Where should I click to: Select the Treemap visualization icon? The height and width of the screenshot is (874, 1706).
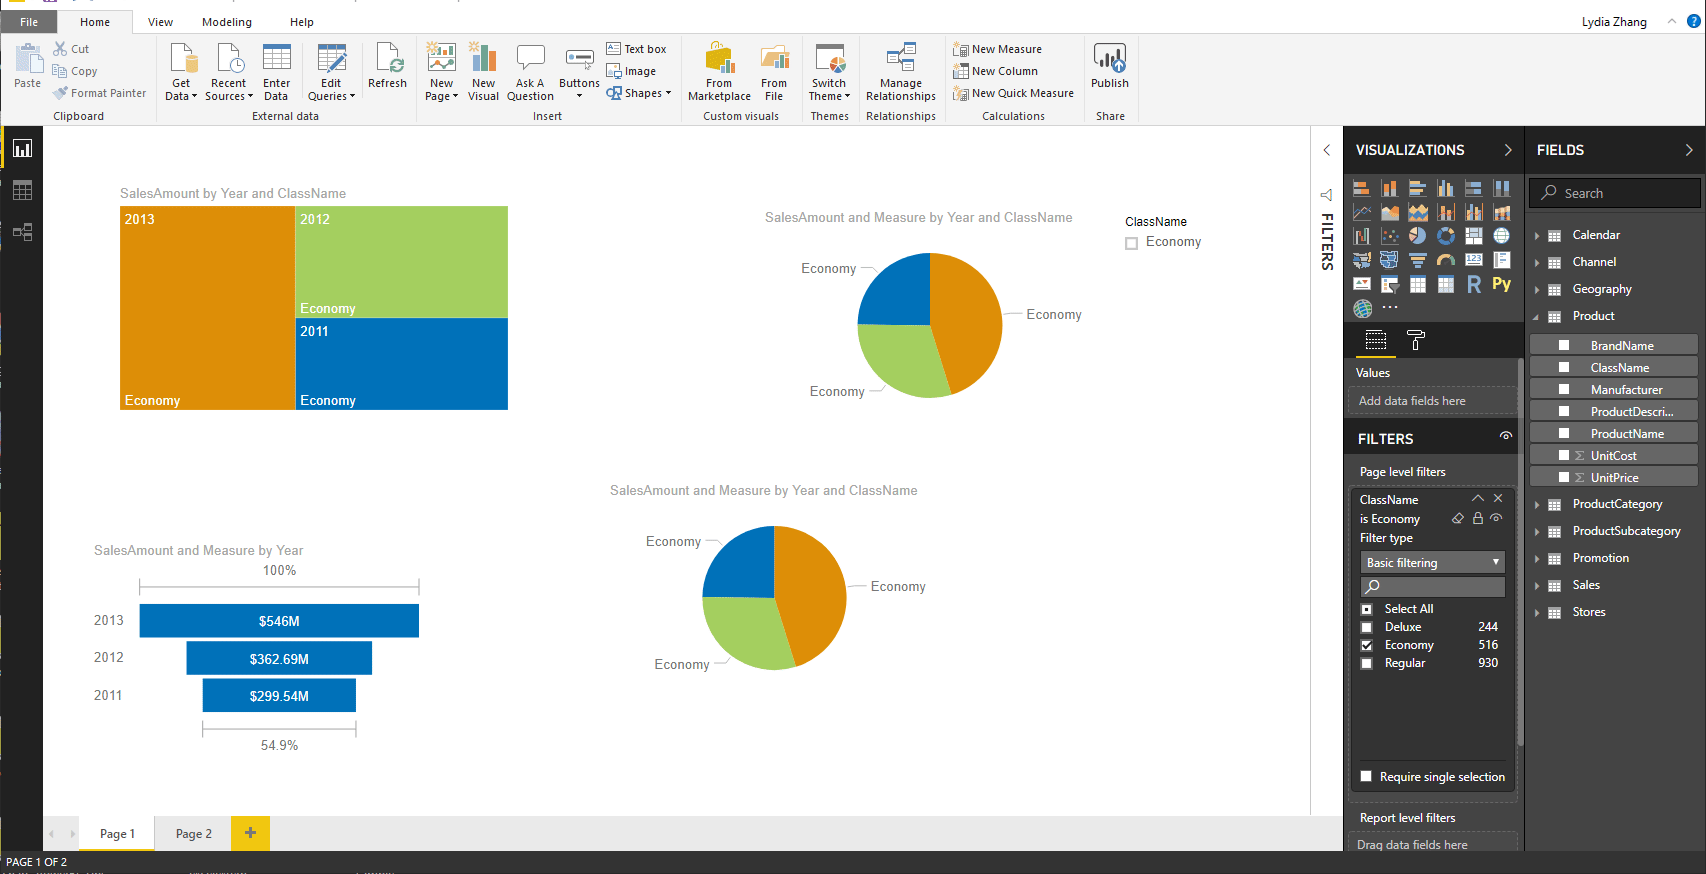tap(1473, 236)
